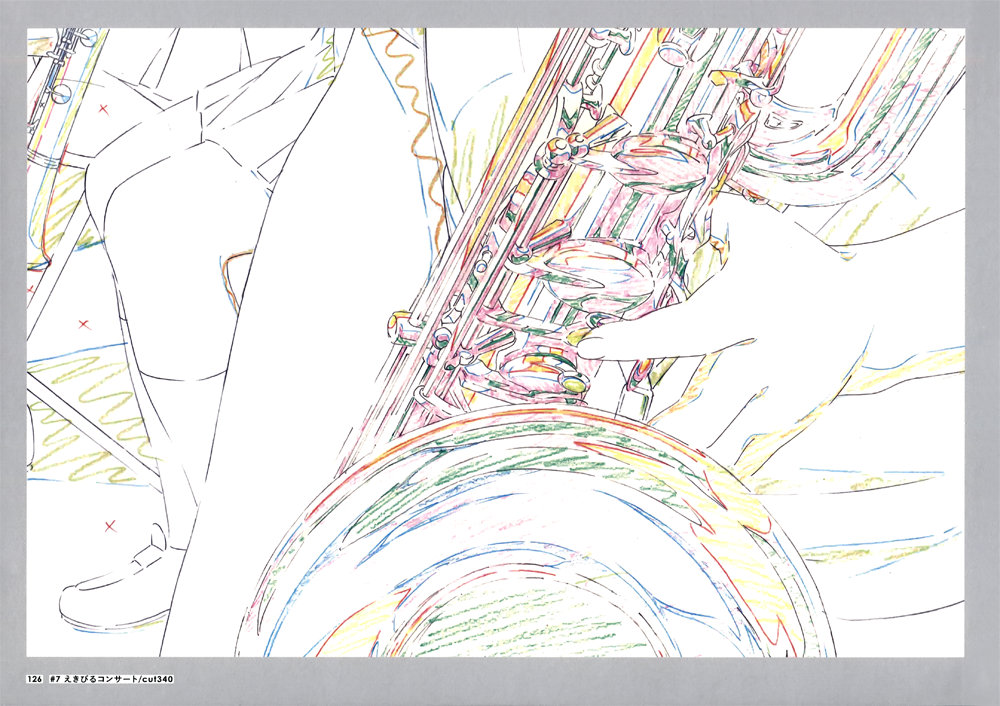The image size is (1000, 706).
Task: Click the topmost red X mark
Action: coord(103,108)
